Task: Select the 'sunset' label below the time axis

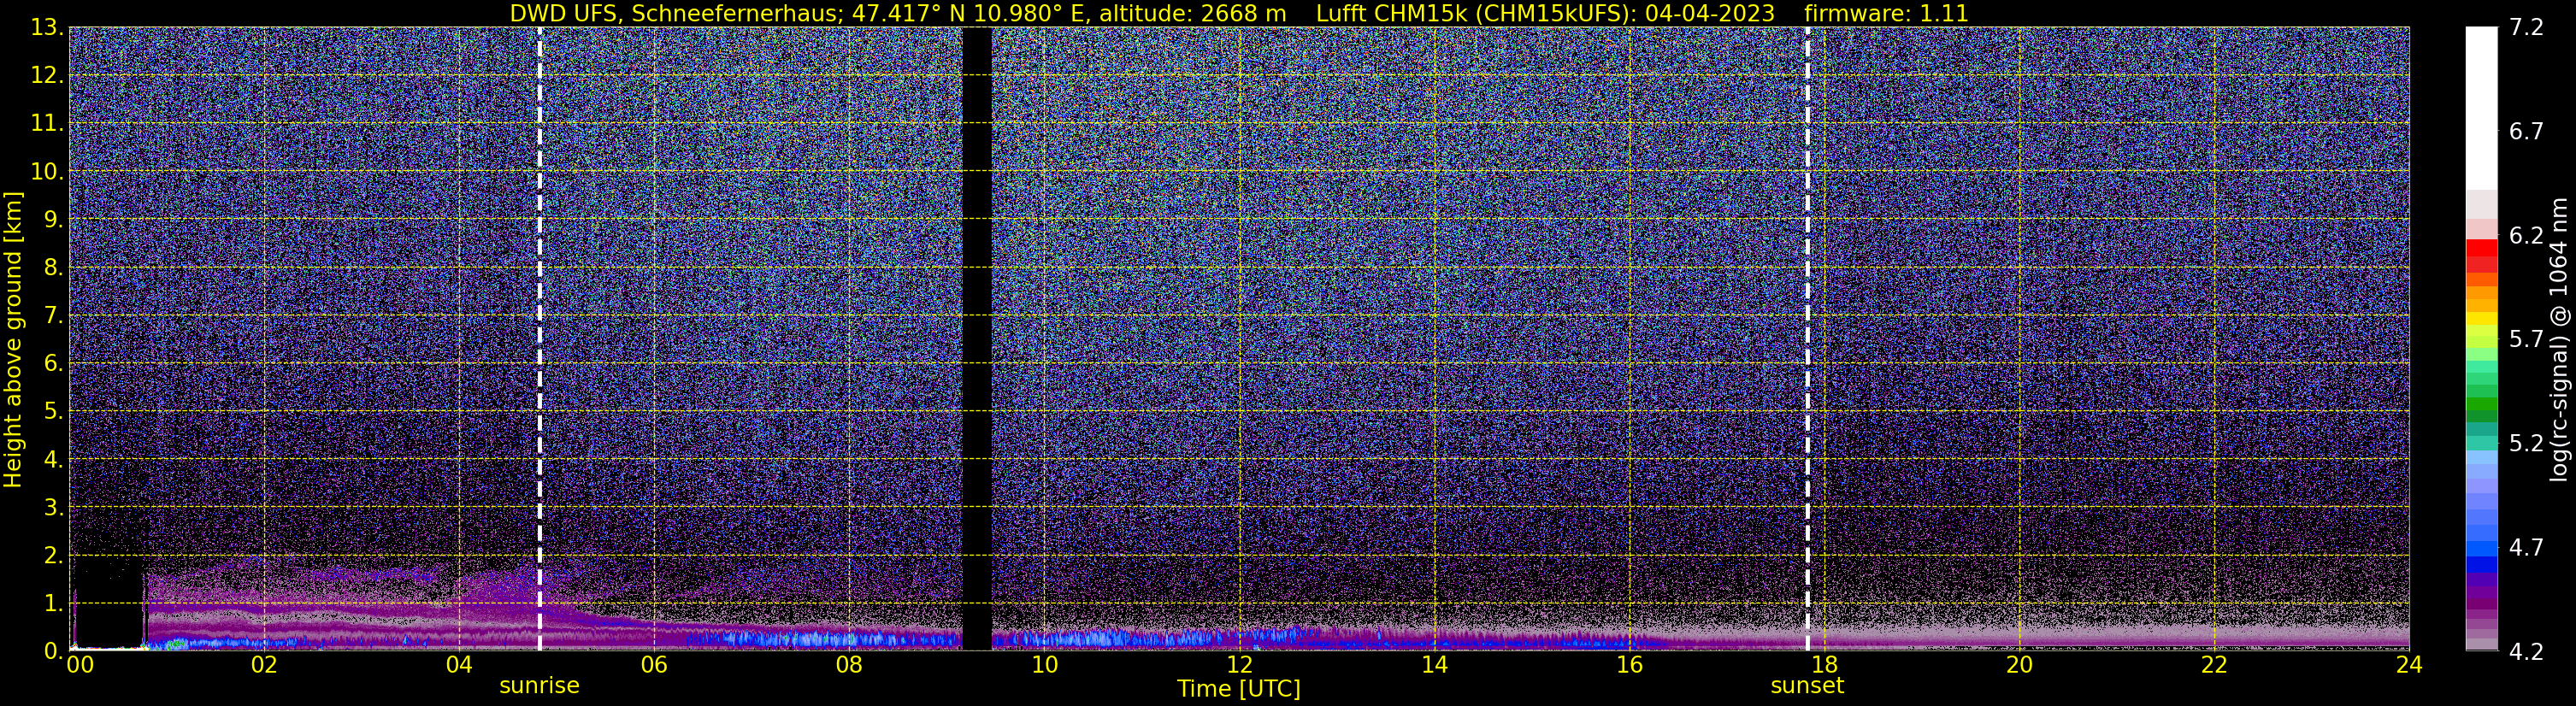Action: point(1807,685)
